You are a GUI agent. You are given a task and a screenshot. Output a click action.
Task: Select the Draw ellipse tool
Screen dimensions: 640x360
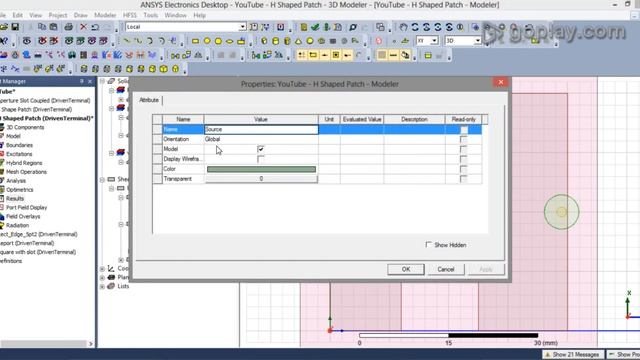coord(230,41)
